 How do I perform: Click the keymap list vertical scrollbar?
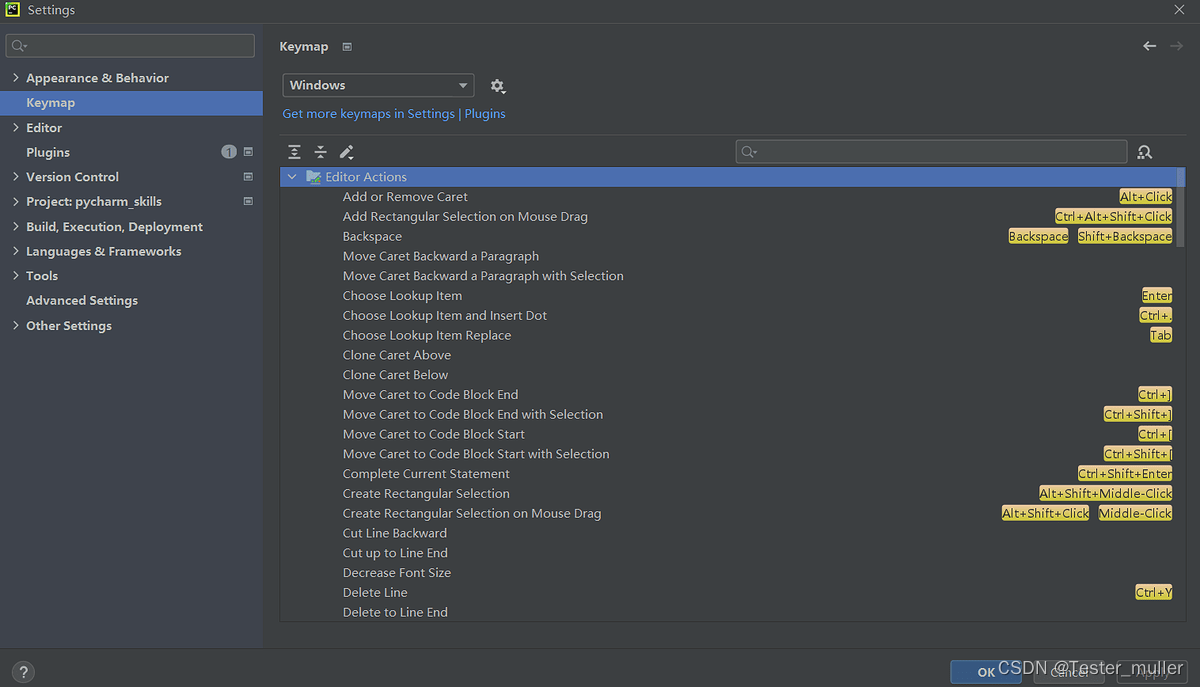coord(1181,207)
